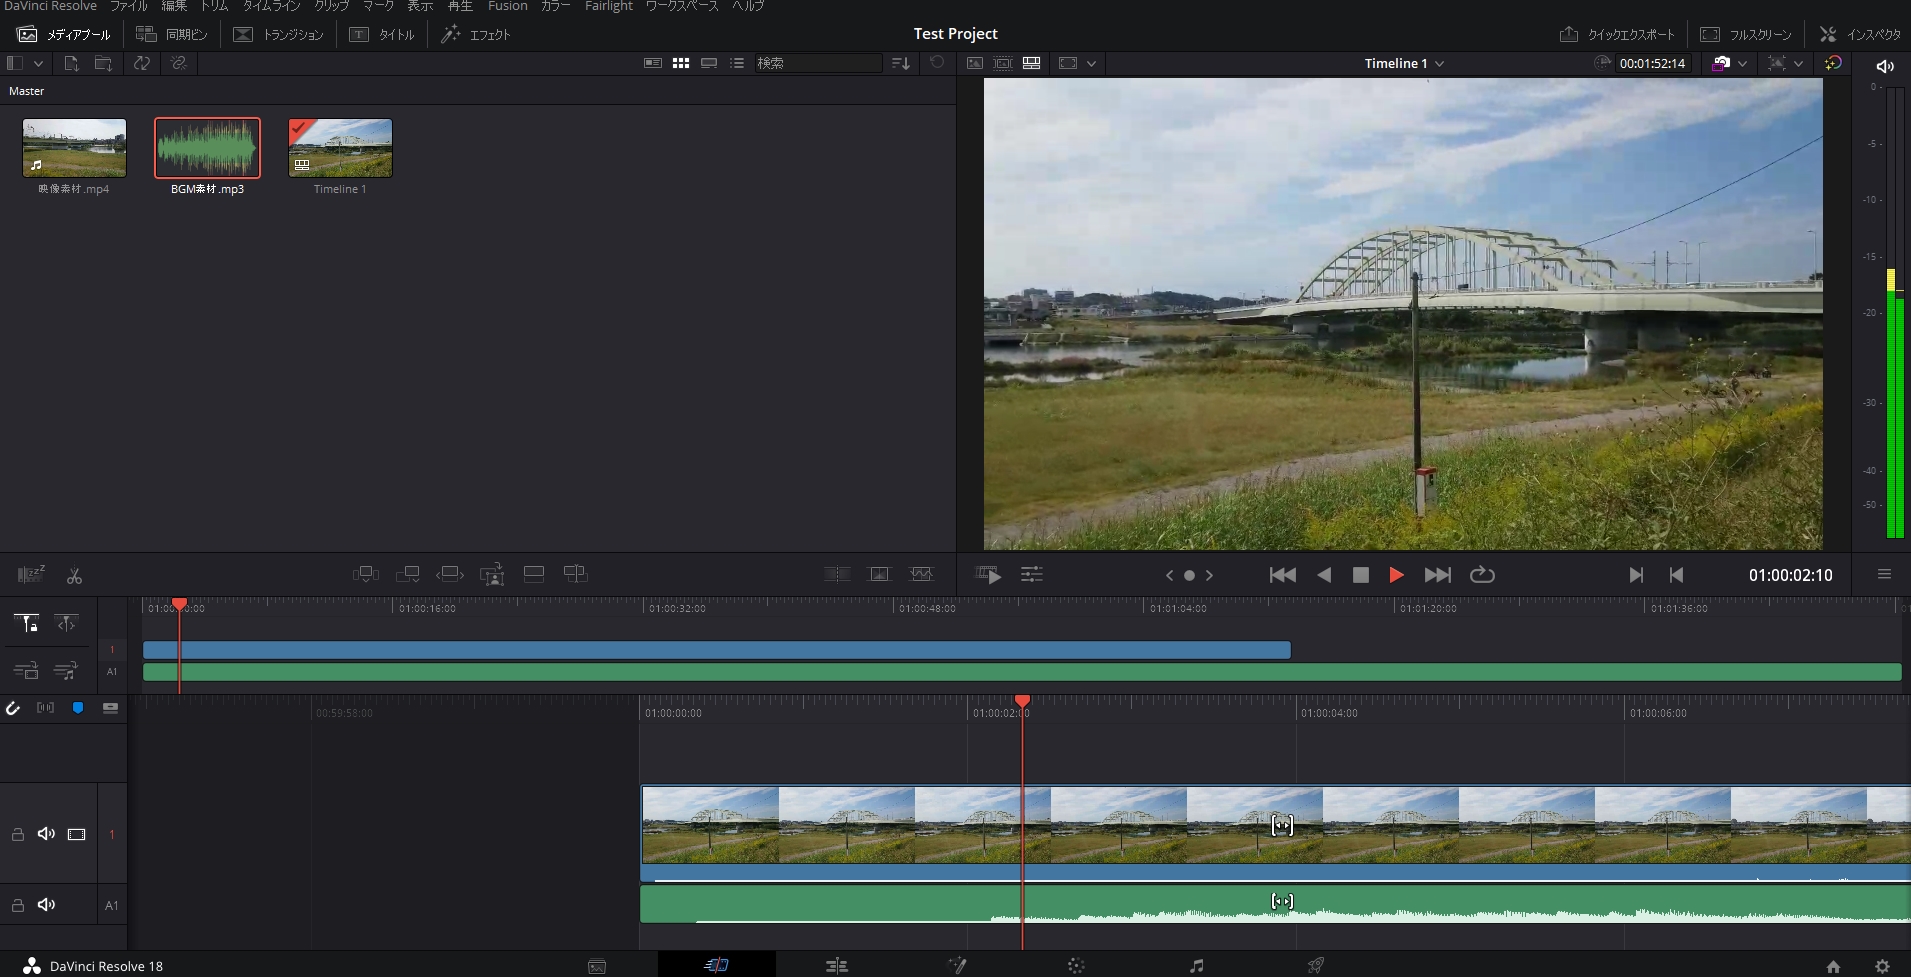Open the media pool sort dropdown

pos(899,62)
